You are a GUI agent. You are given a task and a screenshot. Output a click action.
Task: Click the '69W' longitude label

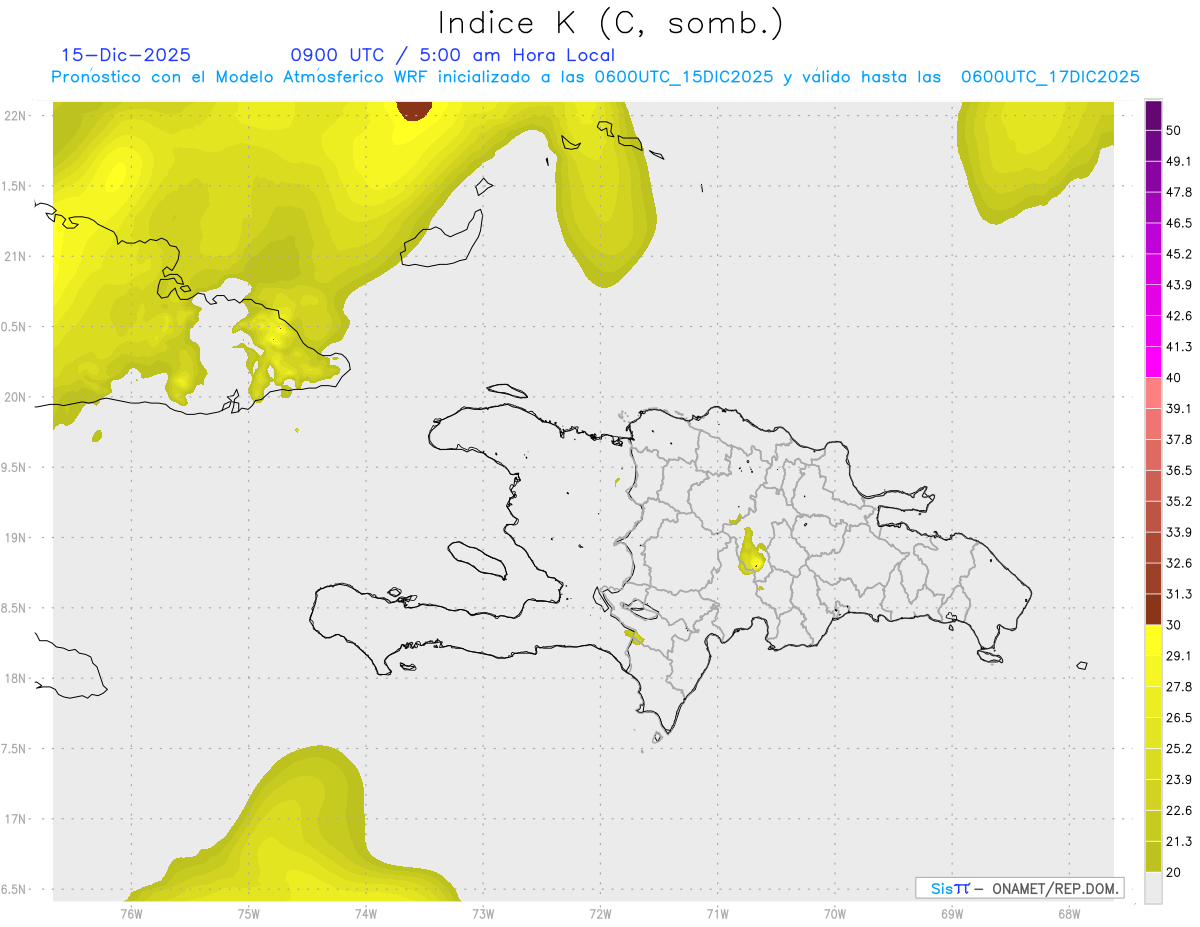coord(952,914)
